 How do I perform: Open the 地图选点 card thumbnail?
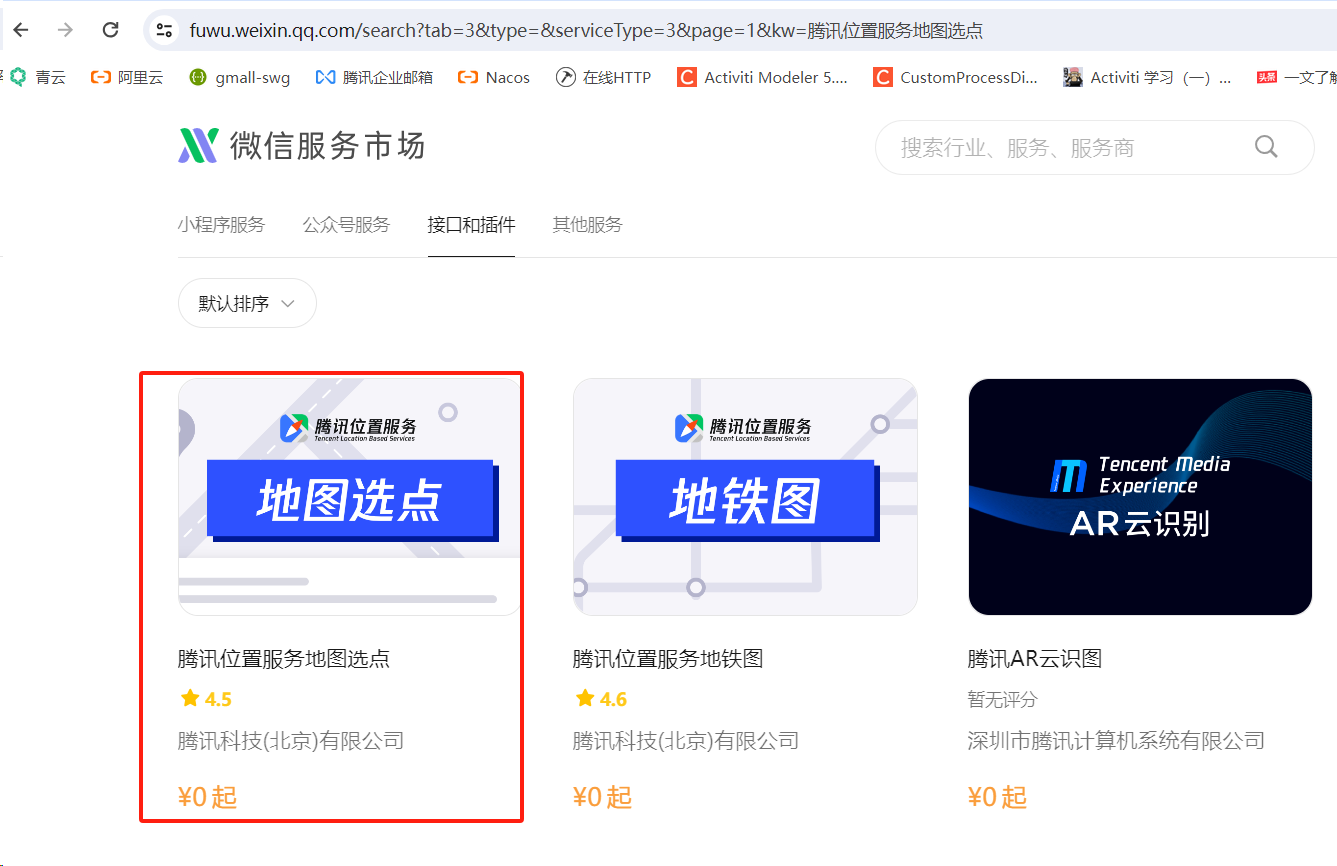click(350, 497)
